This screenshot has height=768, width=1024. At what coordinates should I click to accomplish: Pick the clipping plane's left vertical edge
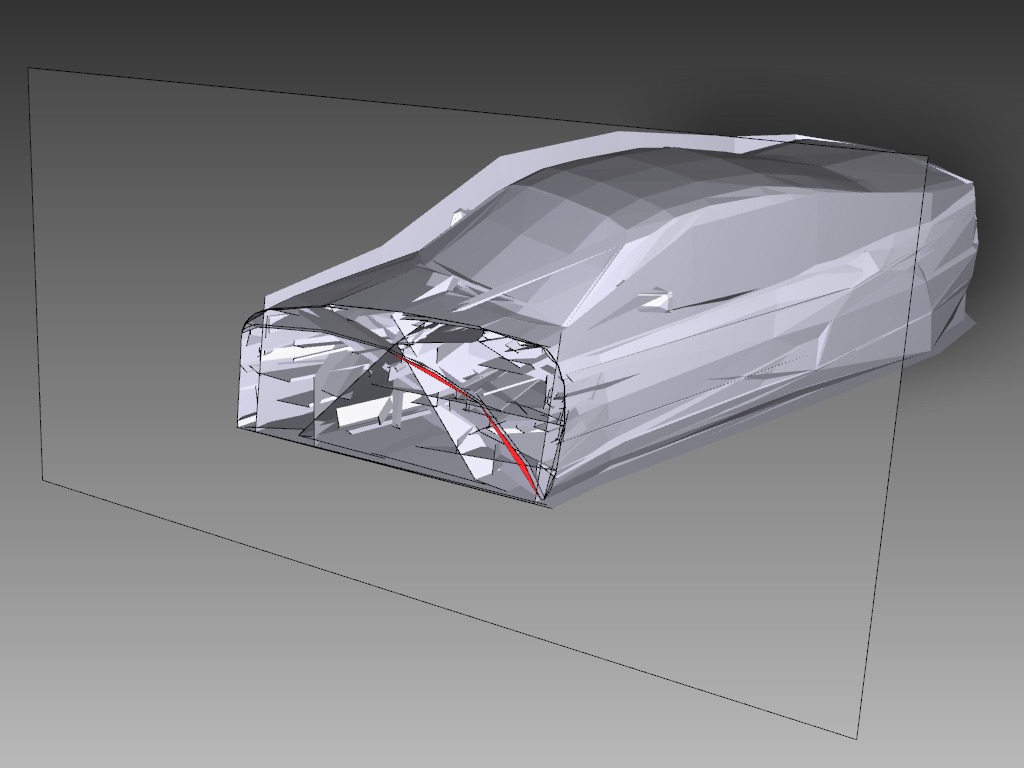(35, 270)
